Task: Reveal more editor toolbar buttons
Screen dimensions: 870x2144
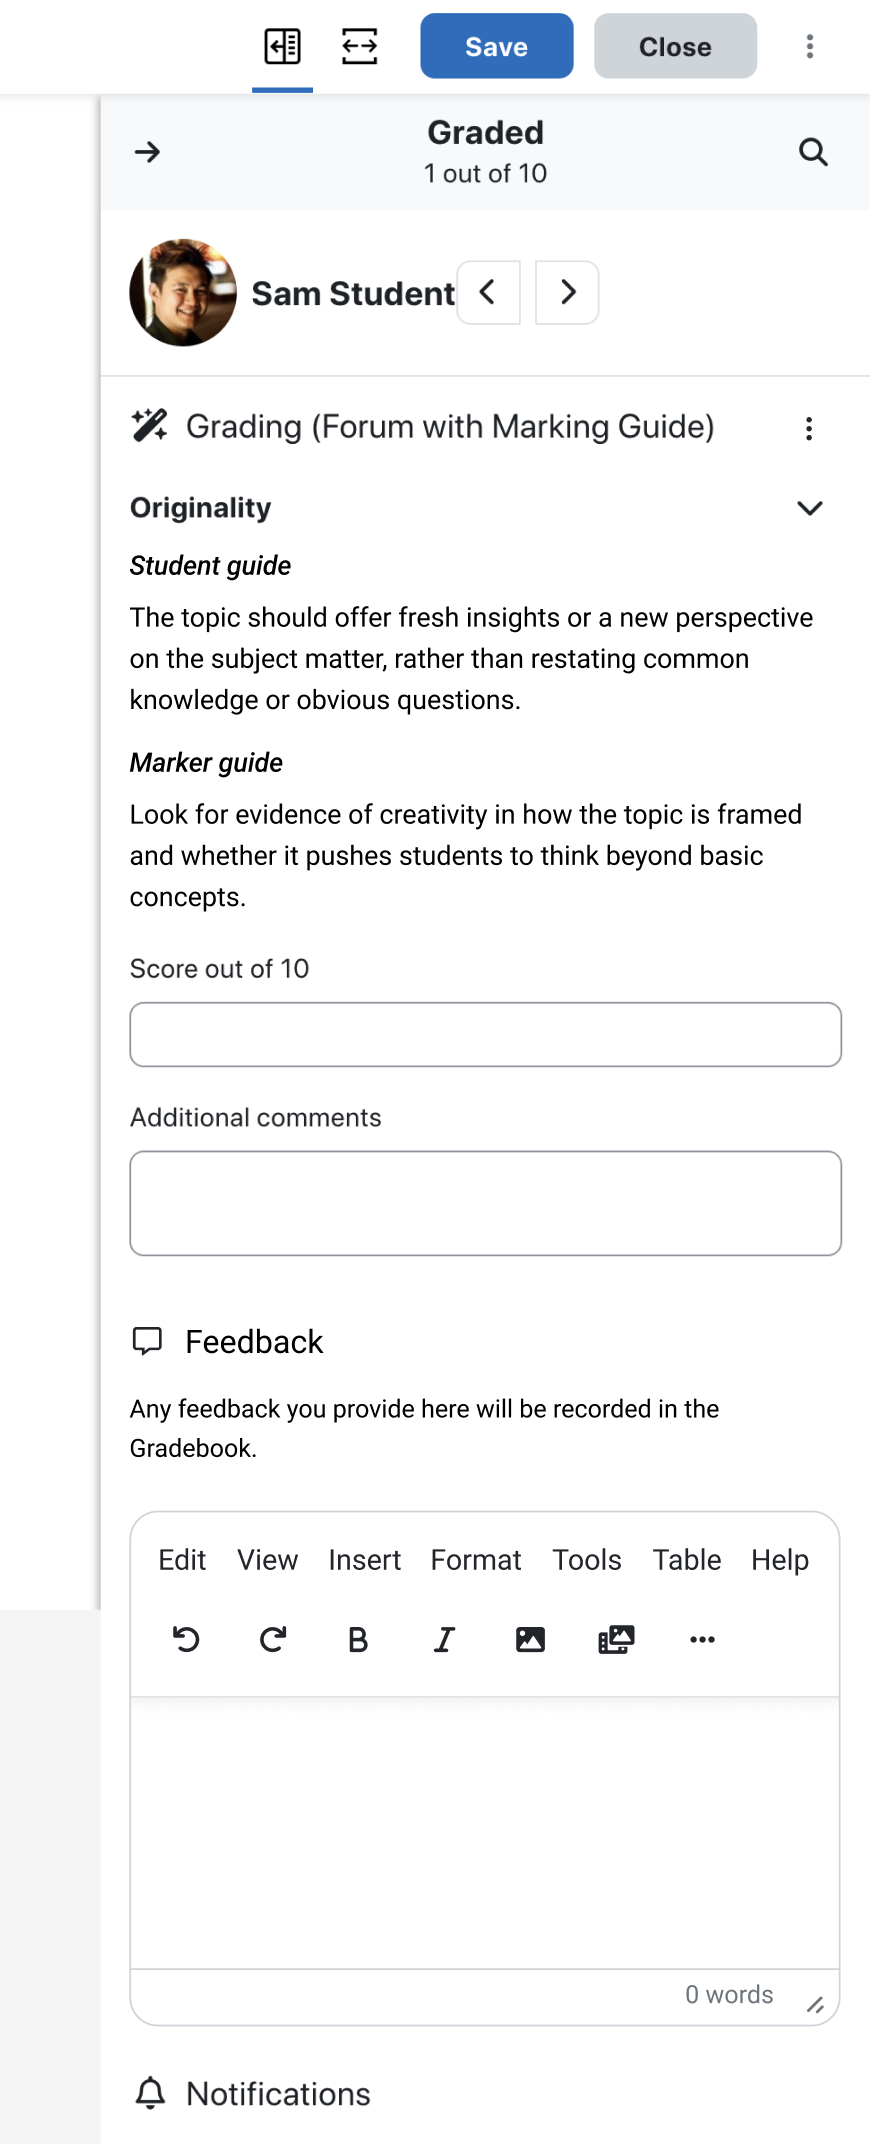Action: 702,1639
